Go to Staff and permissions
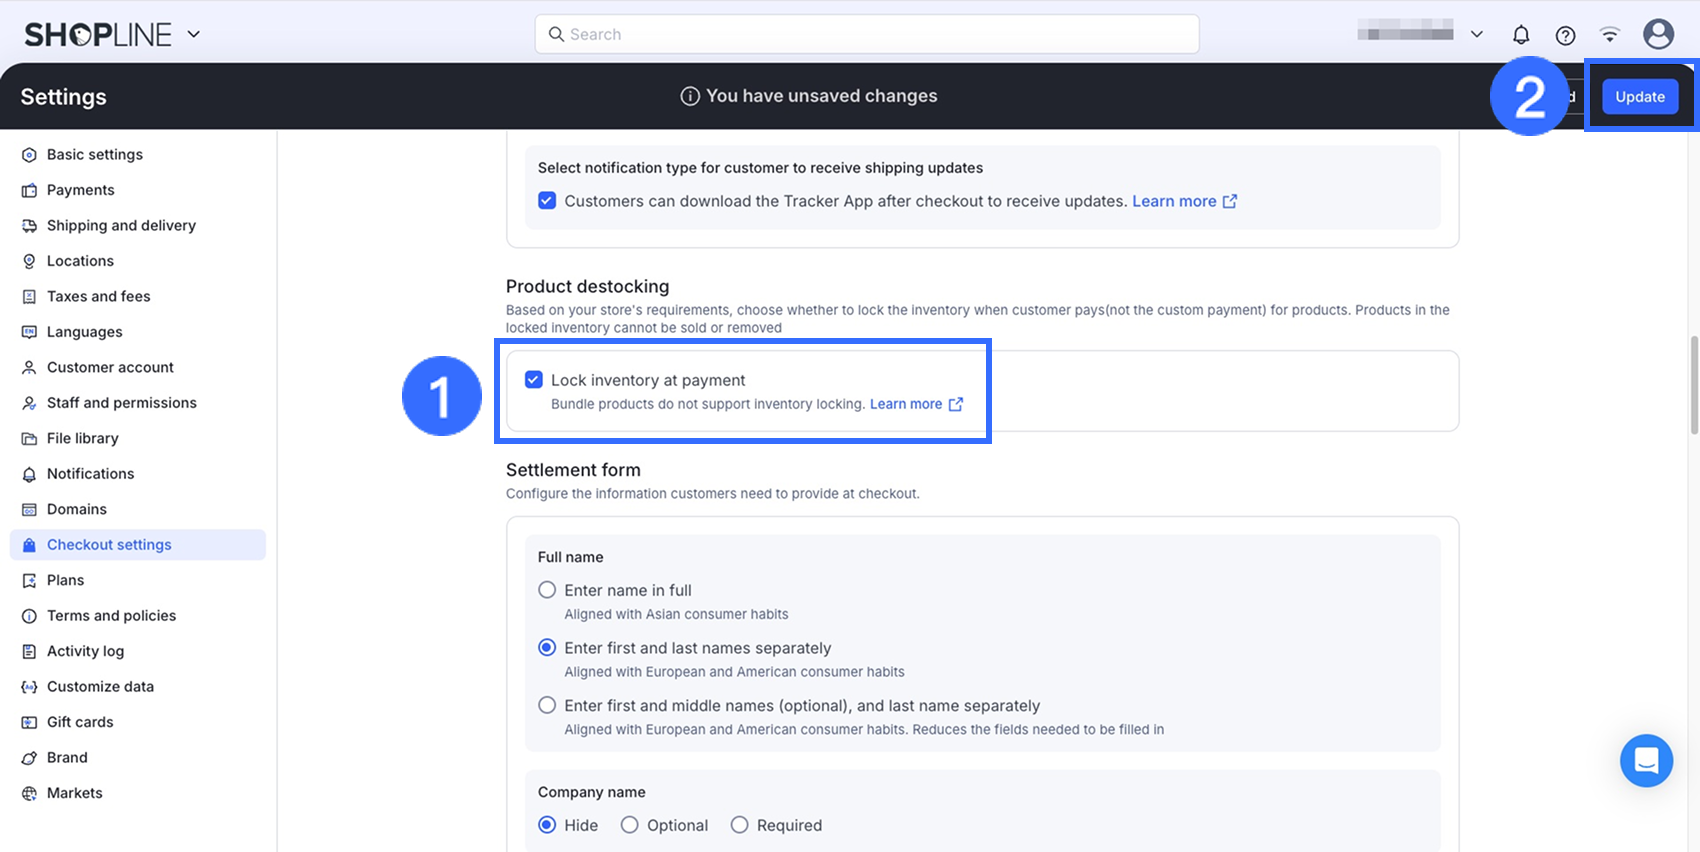The image size is (1700, 852). [121, 403]
